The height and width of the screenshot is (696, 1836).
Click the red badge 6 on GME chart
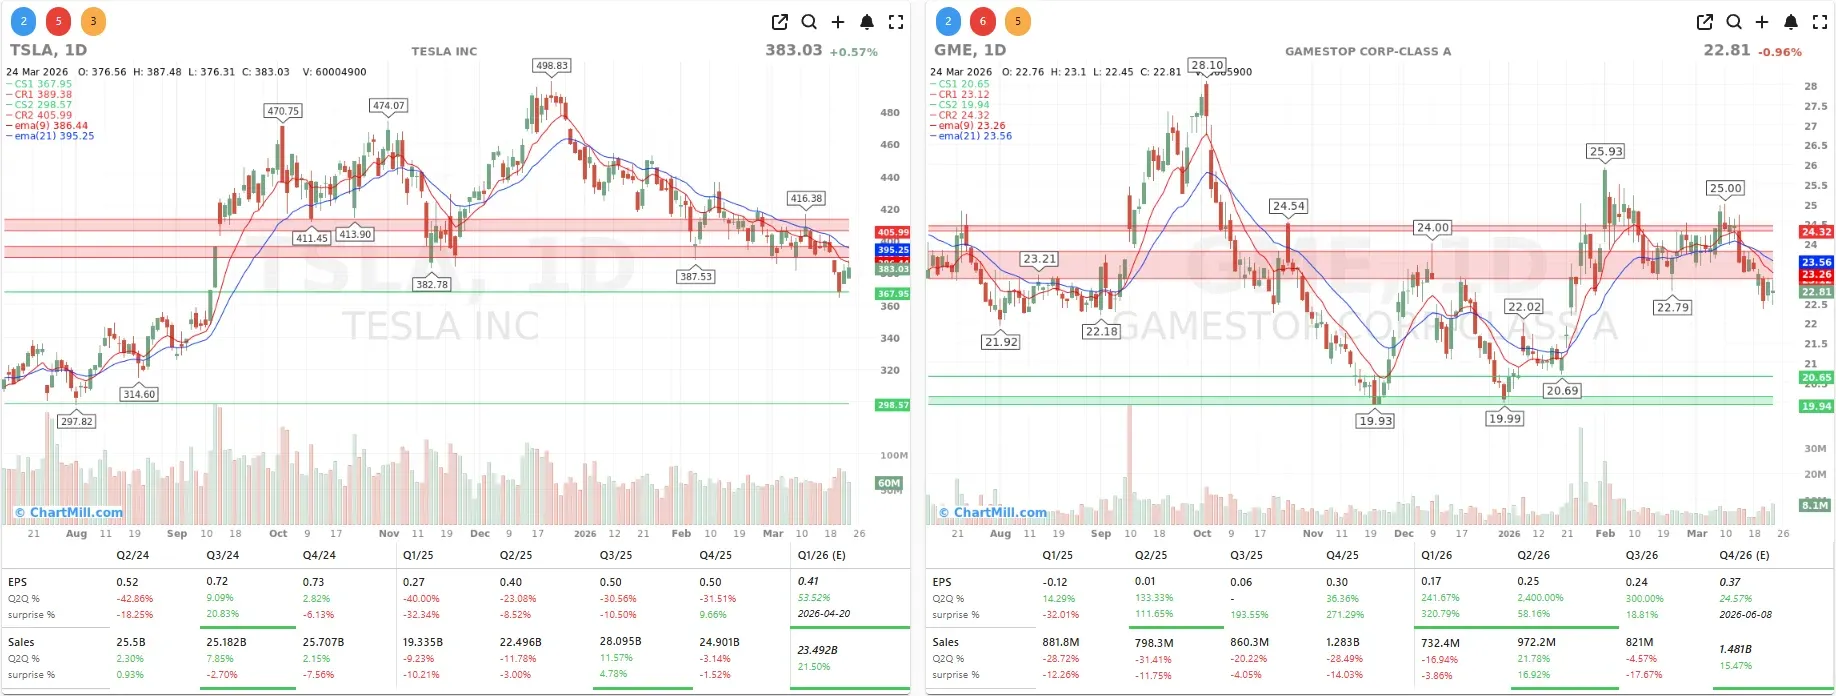(x=983, y=21)
